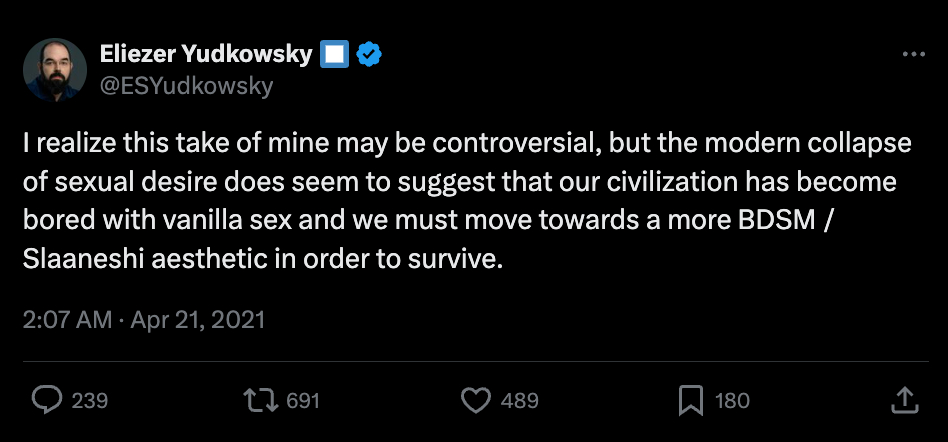Click the blue verified checkmark badge
The height and width of the screenshot is (442, 948).
369,55
